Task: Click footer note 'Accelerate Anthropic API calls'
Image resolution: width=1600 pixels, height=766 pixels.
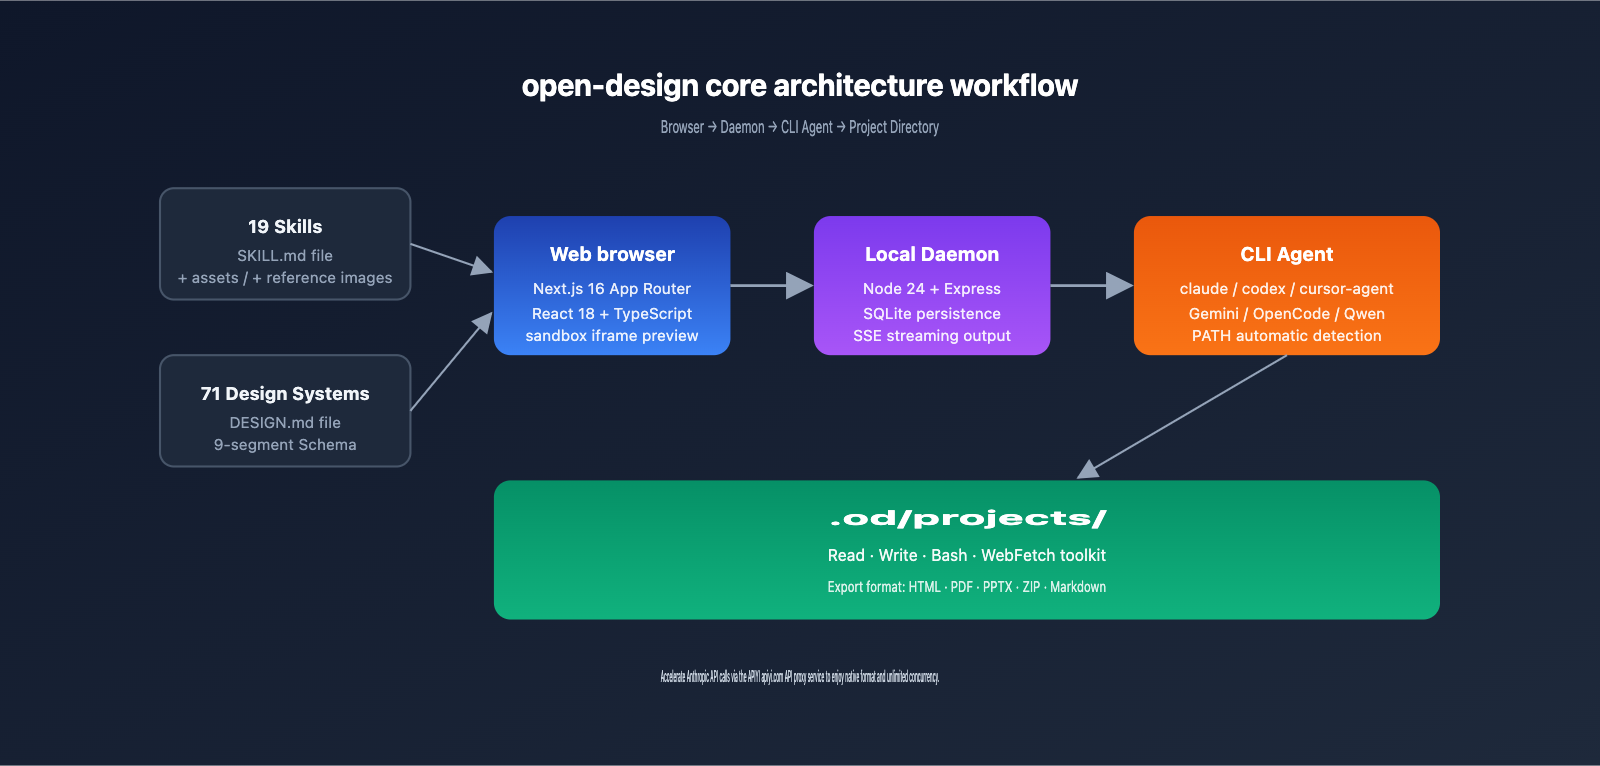Action: (x=799, y=677)
